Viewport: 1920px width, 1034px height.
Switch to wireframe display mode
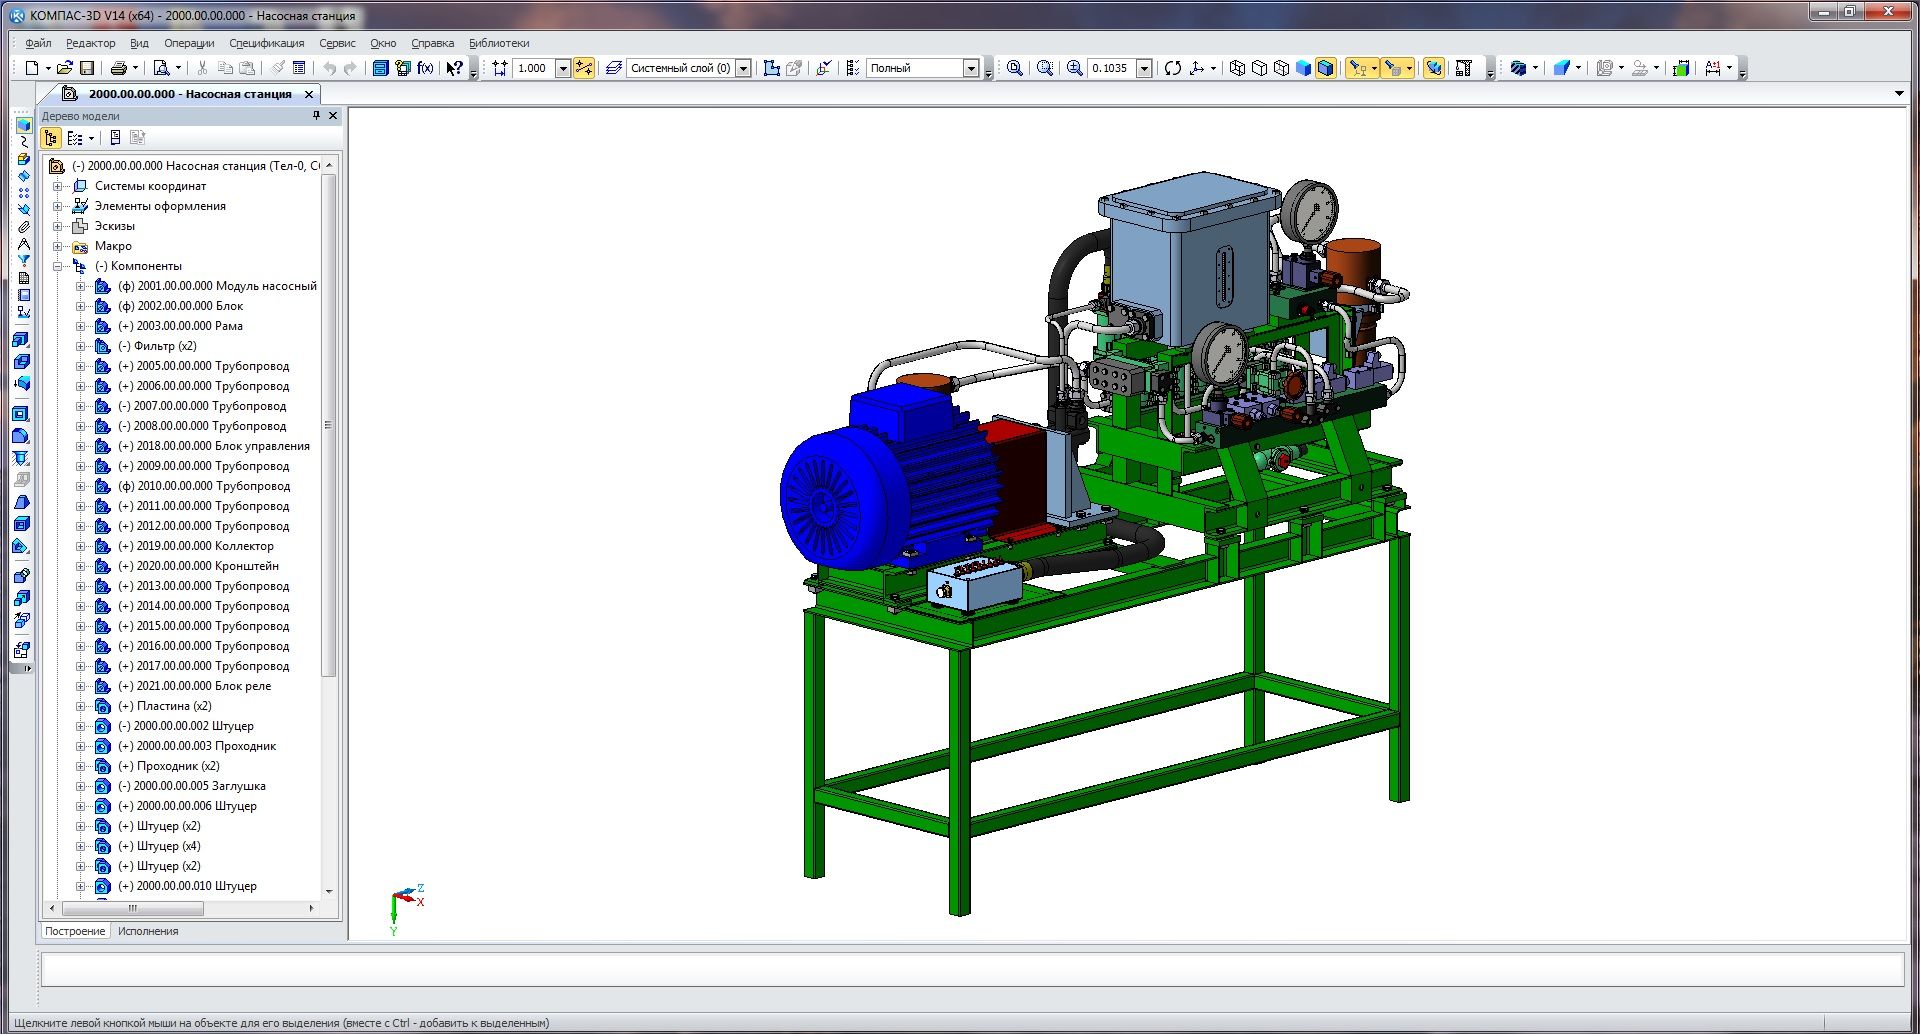point(1237,68)
